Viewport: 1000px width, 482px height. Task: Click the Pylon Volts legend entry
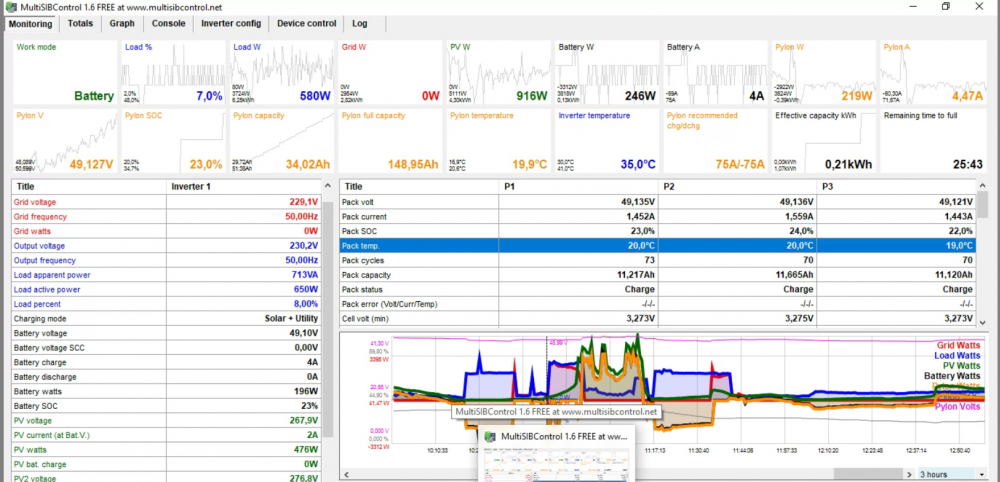[x=957, y=406]
